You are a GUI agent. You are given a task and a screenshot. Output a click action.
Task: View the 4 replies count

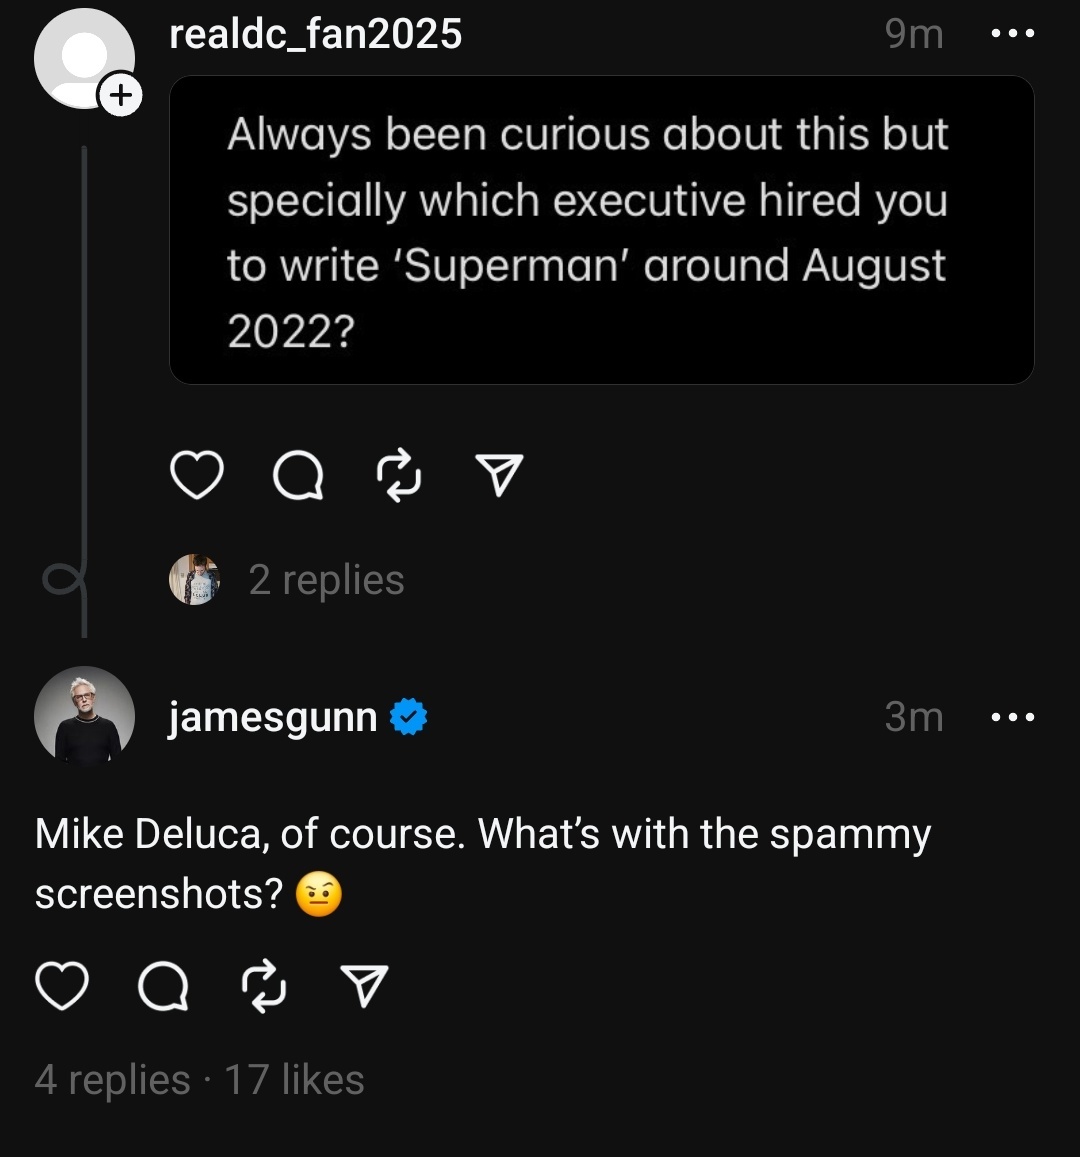click(x=112, y=1080)
